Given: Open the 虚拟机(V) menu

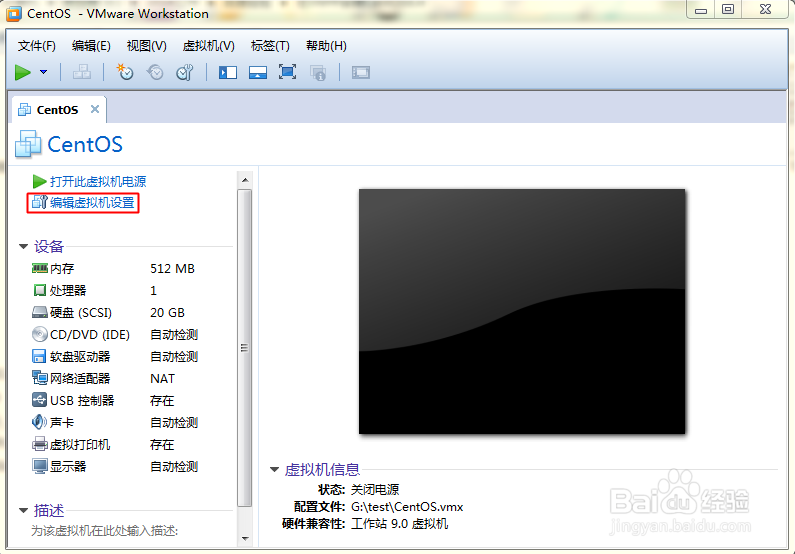Looking at the screenshot, I should point(208,46).
